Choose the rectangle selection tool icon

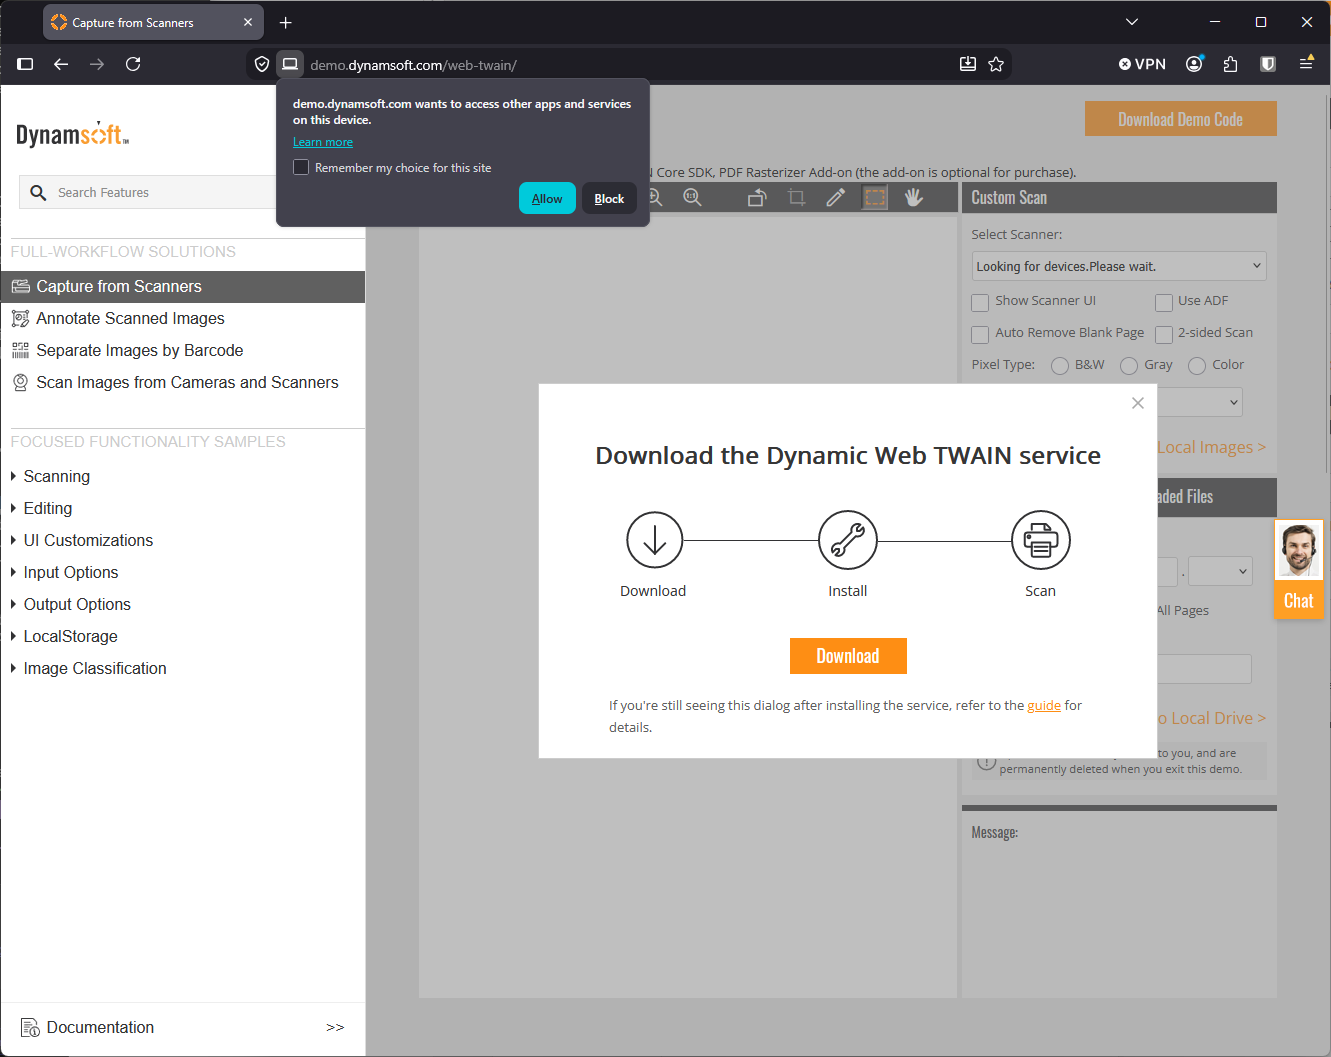875,198
